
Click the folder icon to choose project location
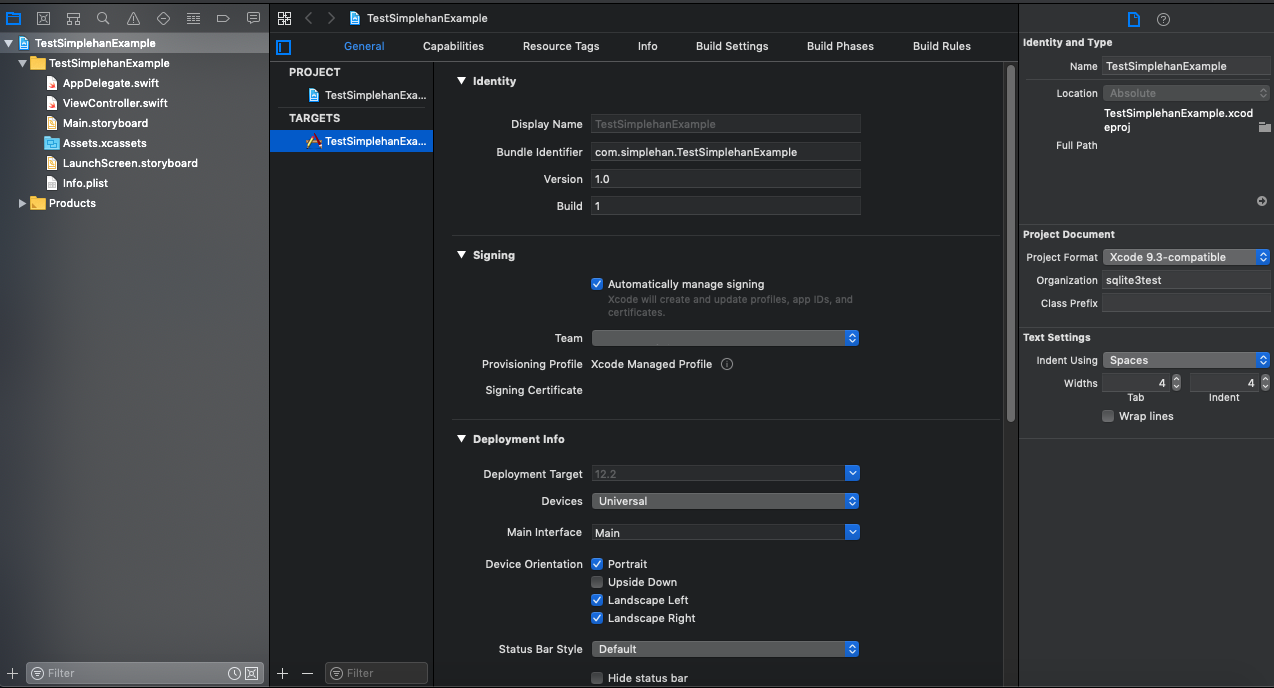coord(1264,127)
